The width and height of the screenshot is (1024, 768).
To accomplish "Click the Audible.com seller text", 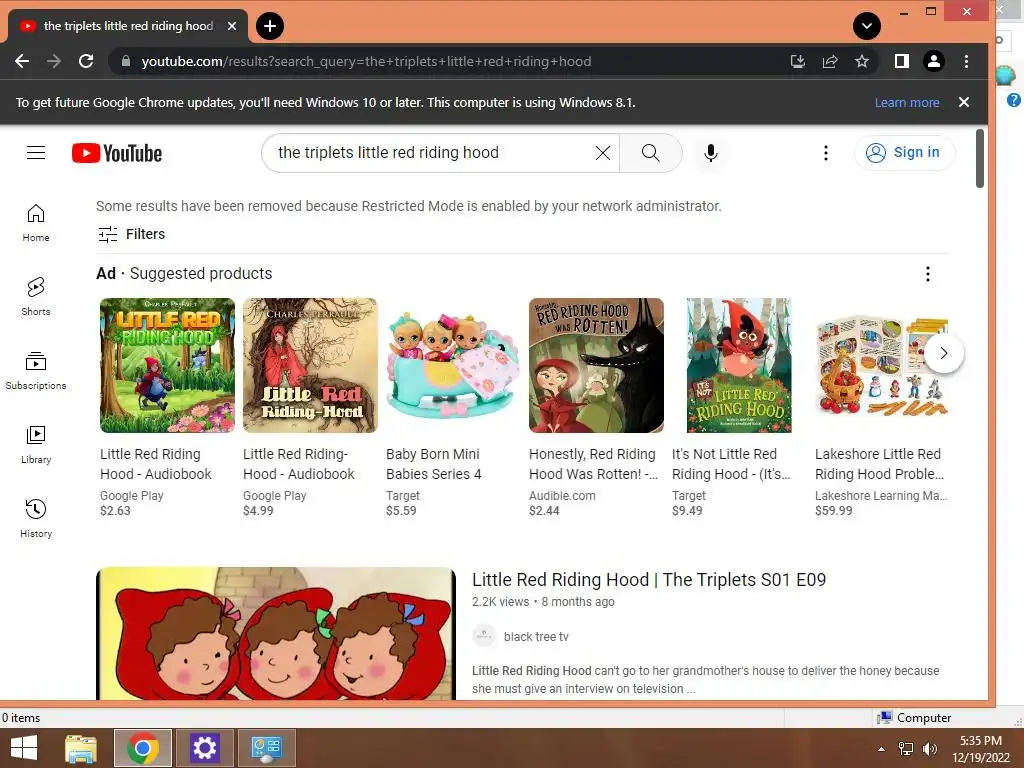I will (x=562, y=496).
